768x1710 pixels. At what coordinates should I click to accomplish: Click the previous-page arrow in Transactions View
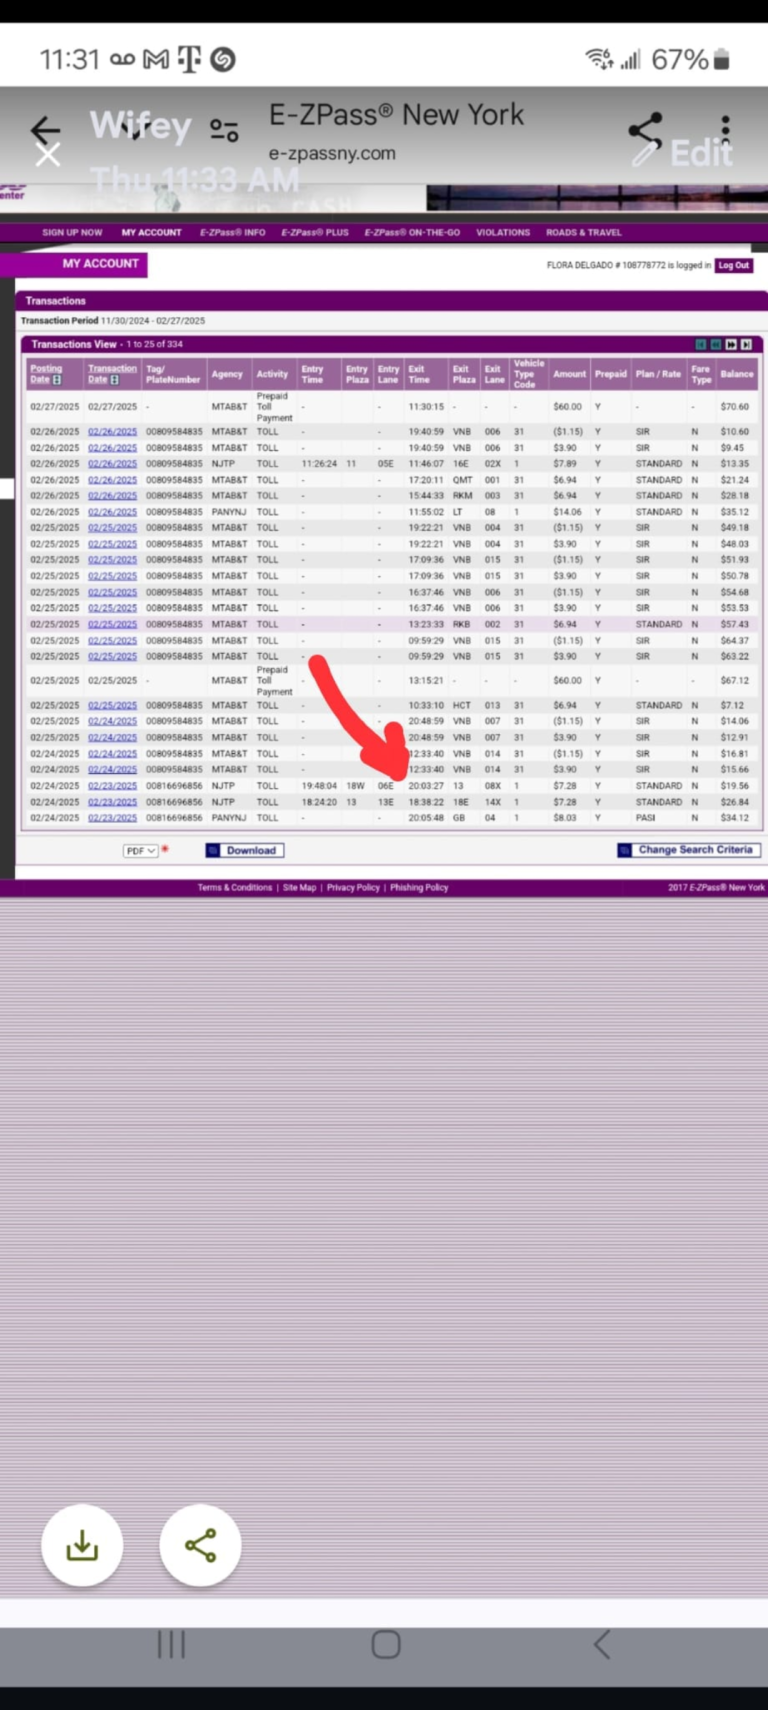[716, 344]
